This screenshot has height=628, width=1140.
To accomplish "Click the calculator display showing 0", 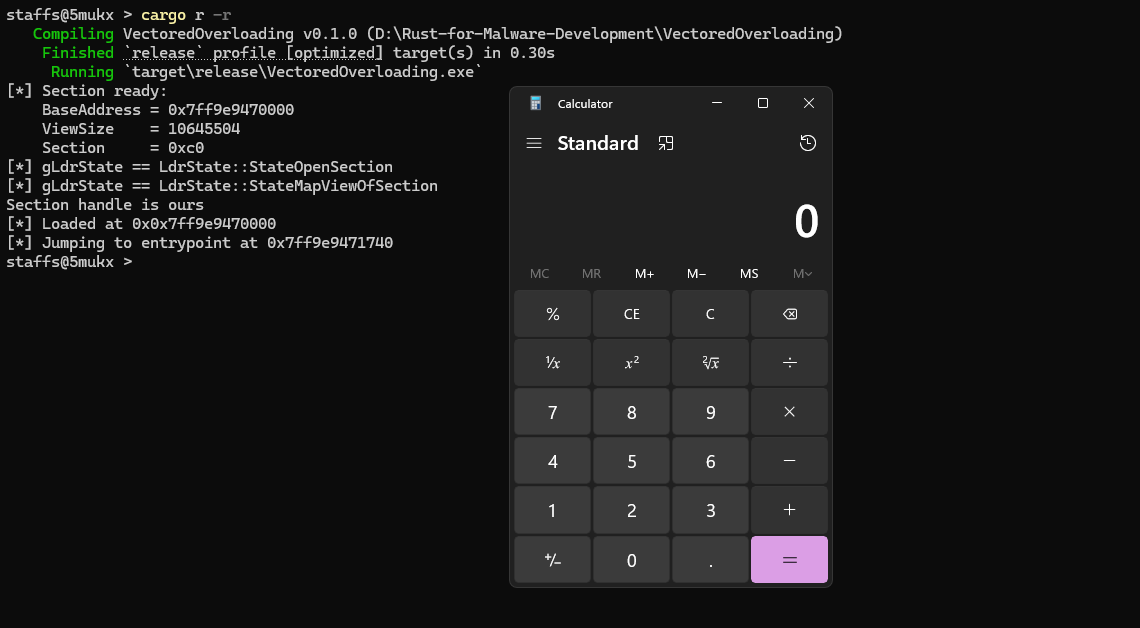I will [x=806, y=222].
